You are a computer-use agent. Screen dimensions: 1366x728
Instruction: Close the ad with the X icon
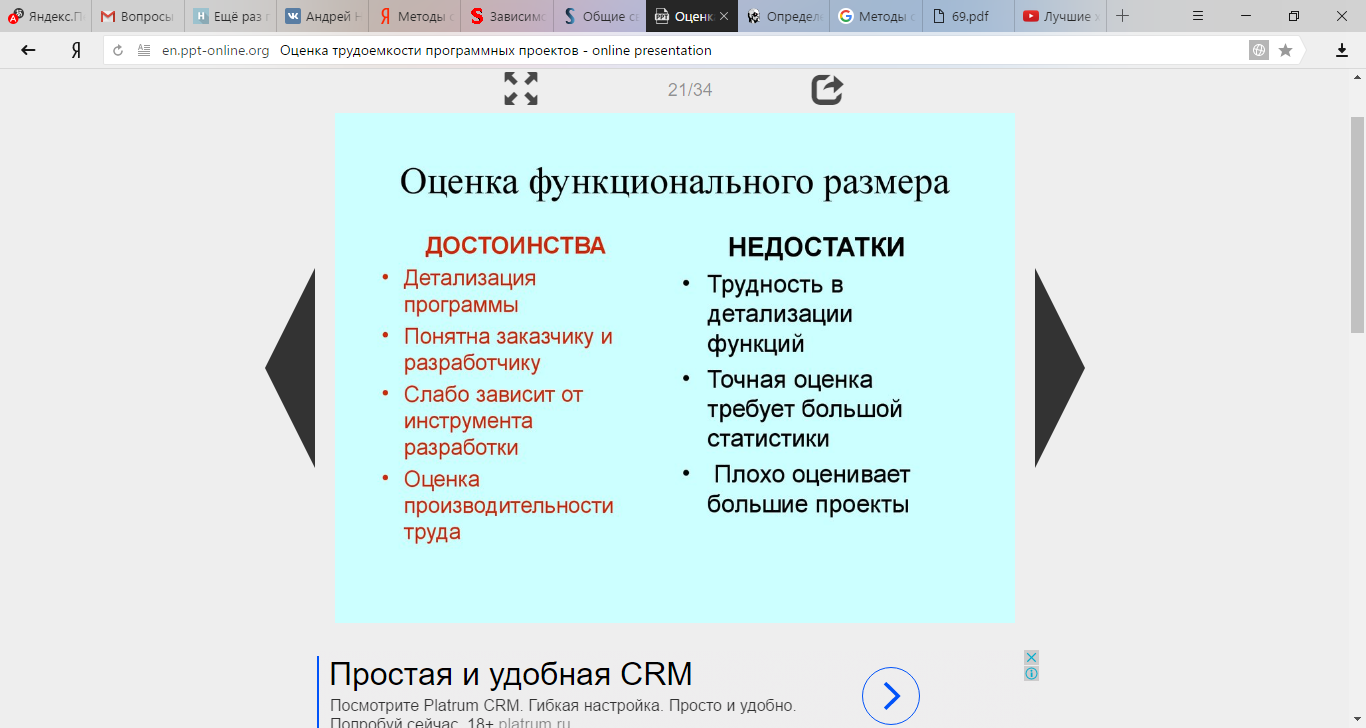coord(1031,657)
